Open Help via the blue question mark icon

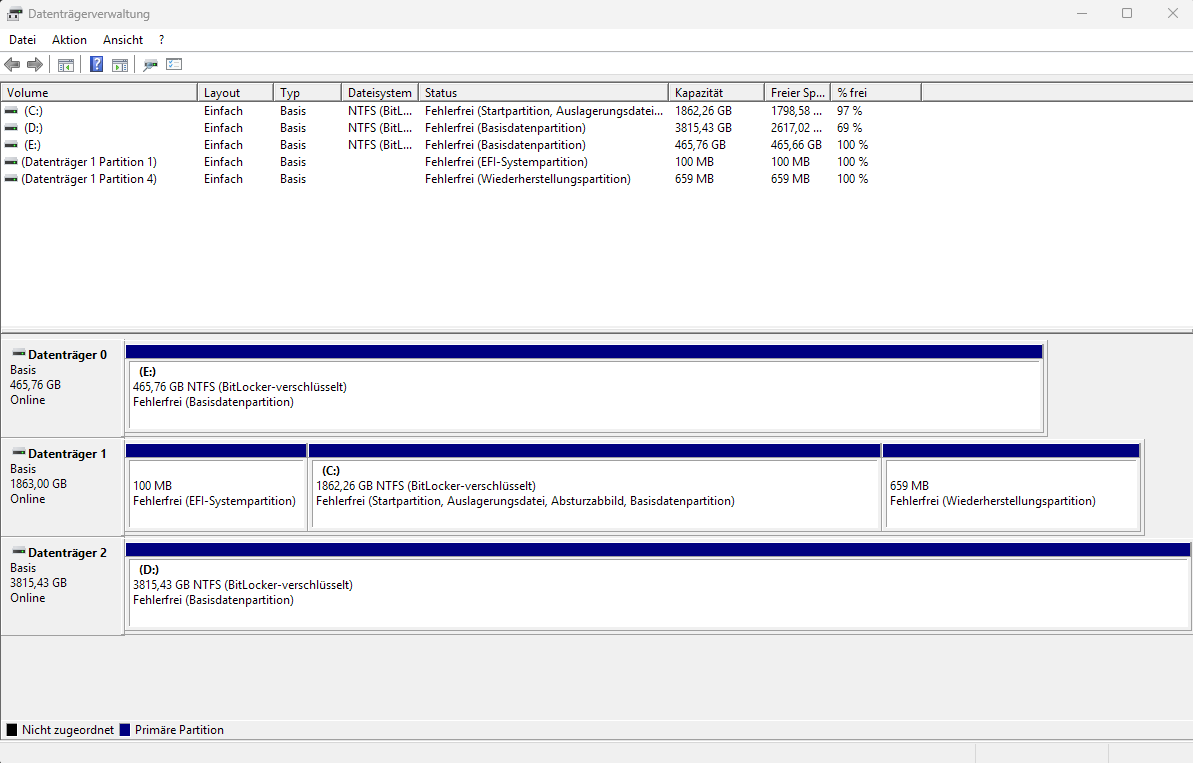(x=96, y=64)
